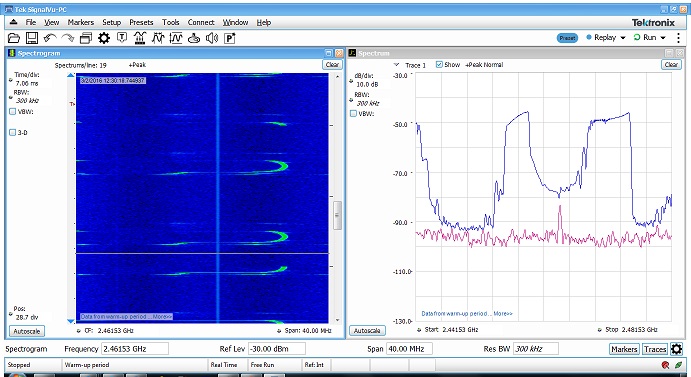Image resolution: width=691 pixels, height=377 pixels.
Task: Open the Run dropdown arrow
Action: click(x=663, y=38)
